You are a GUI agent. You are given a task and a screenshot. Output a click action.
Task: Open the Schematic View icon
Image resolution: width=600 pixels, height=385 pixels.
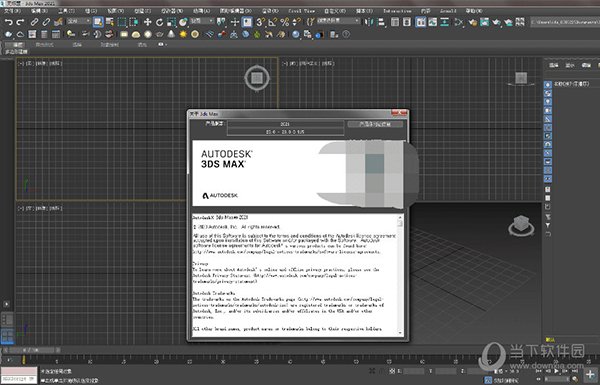coord(445,22)
